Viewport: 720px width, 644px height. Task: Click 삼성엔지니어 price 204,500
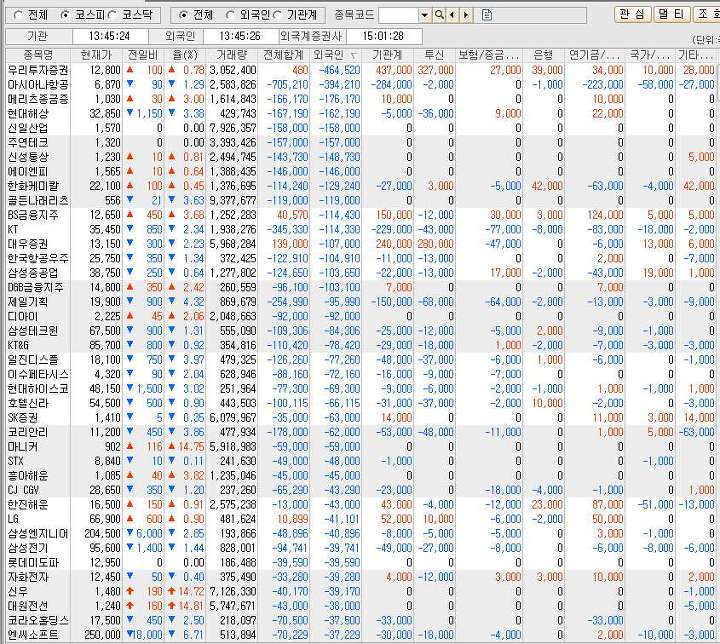pyautogui.click(x=102, y=533)
